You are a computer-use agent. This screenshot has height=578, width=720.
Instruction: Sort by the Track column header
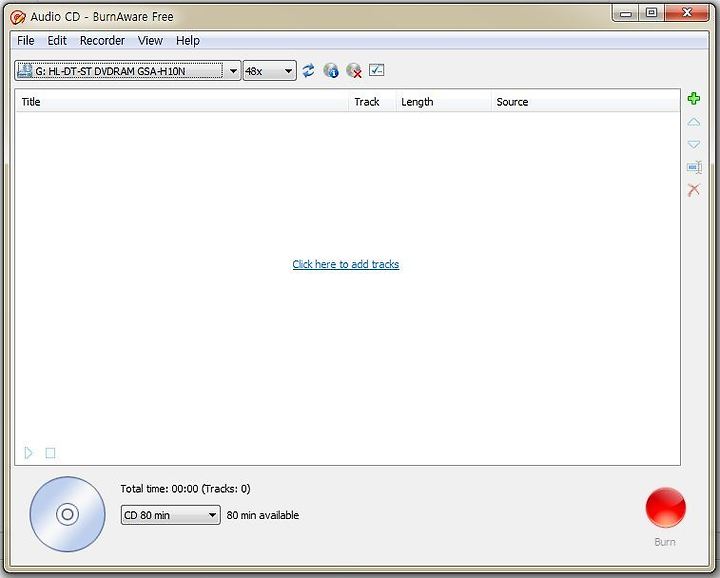372,102
